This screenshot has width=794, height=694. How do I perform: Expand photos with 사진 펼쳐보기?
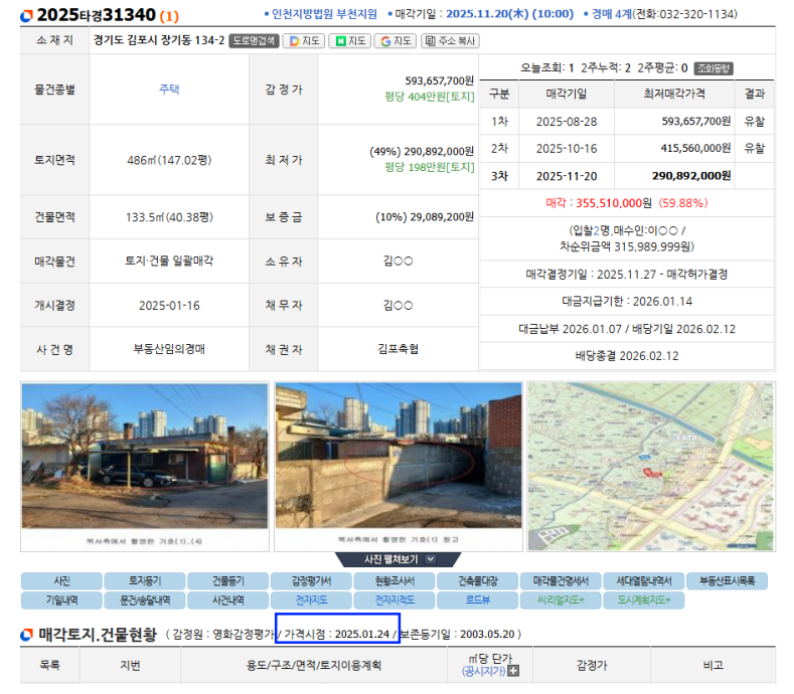[x=398, y=560]
